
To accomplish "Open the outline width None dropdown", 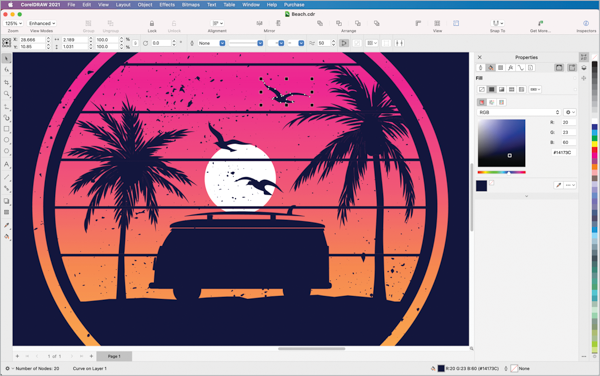I will [x=211, y=43].
